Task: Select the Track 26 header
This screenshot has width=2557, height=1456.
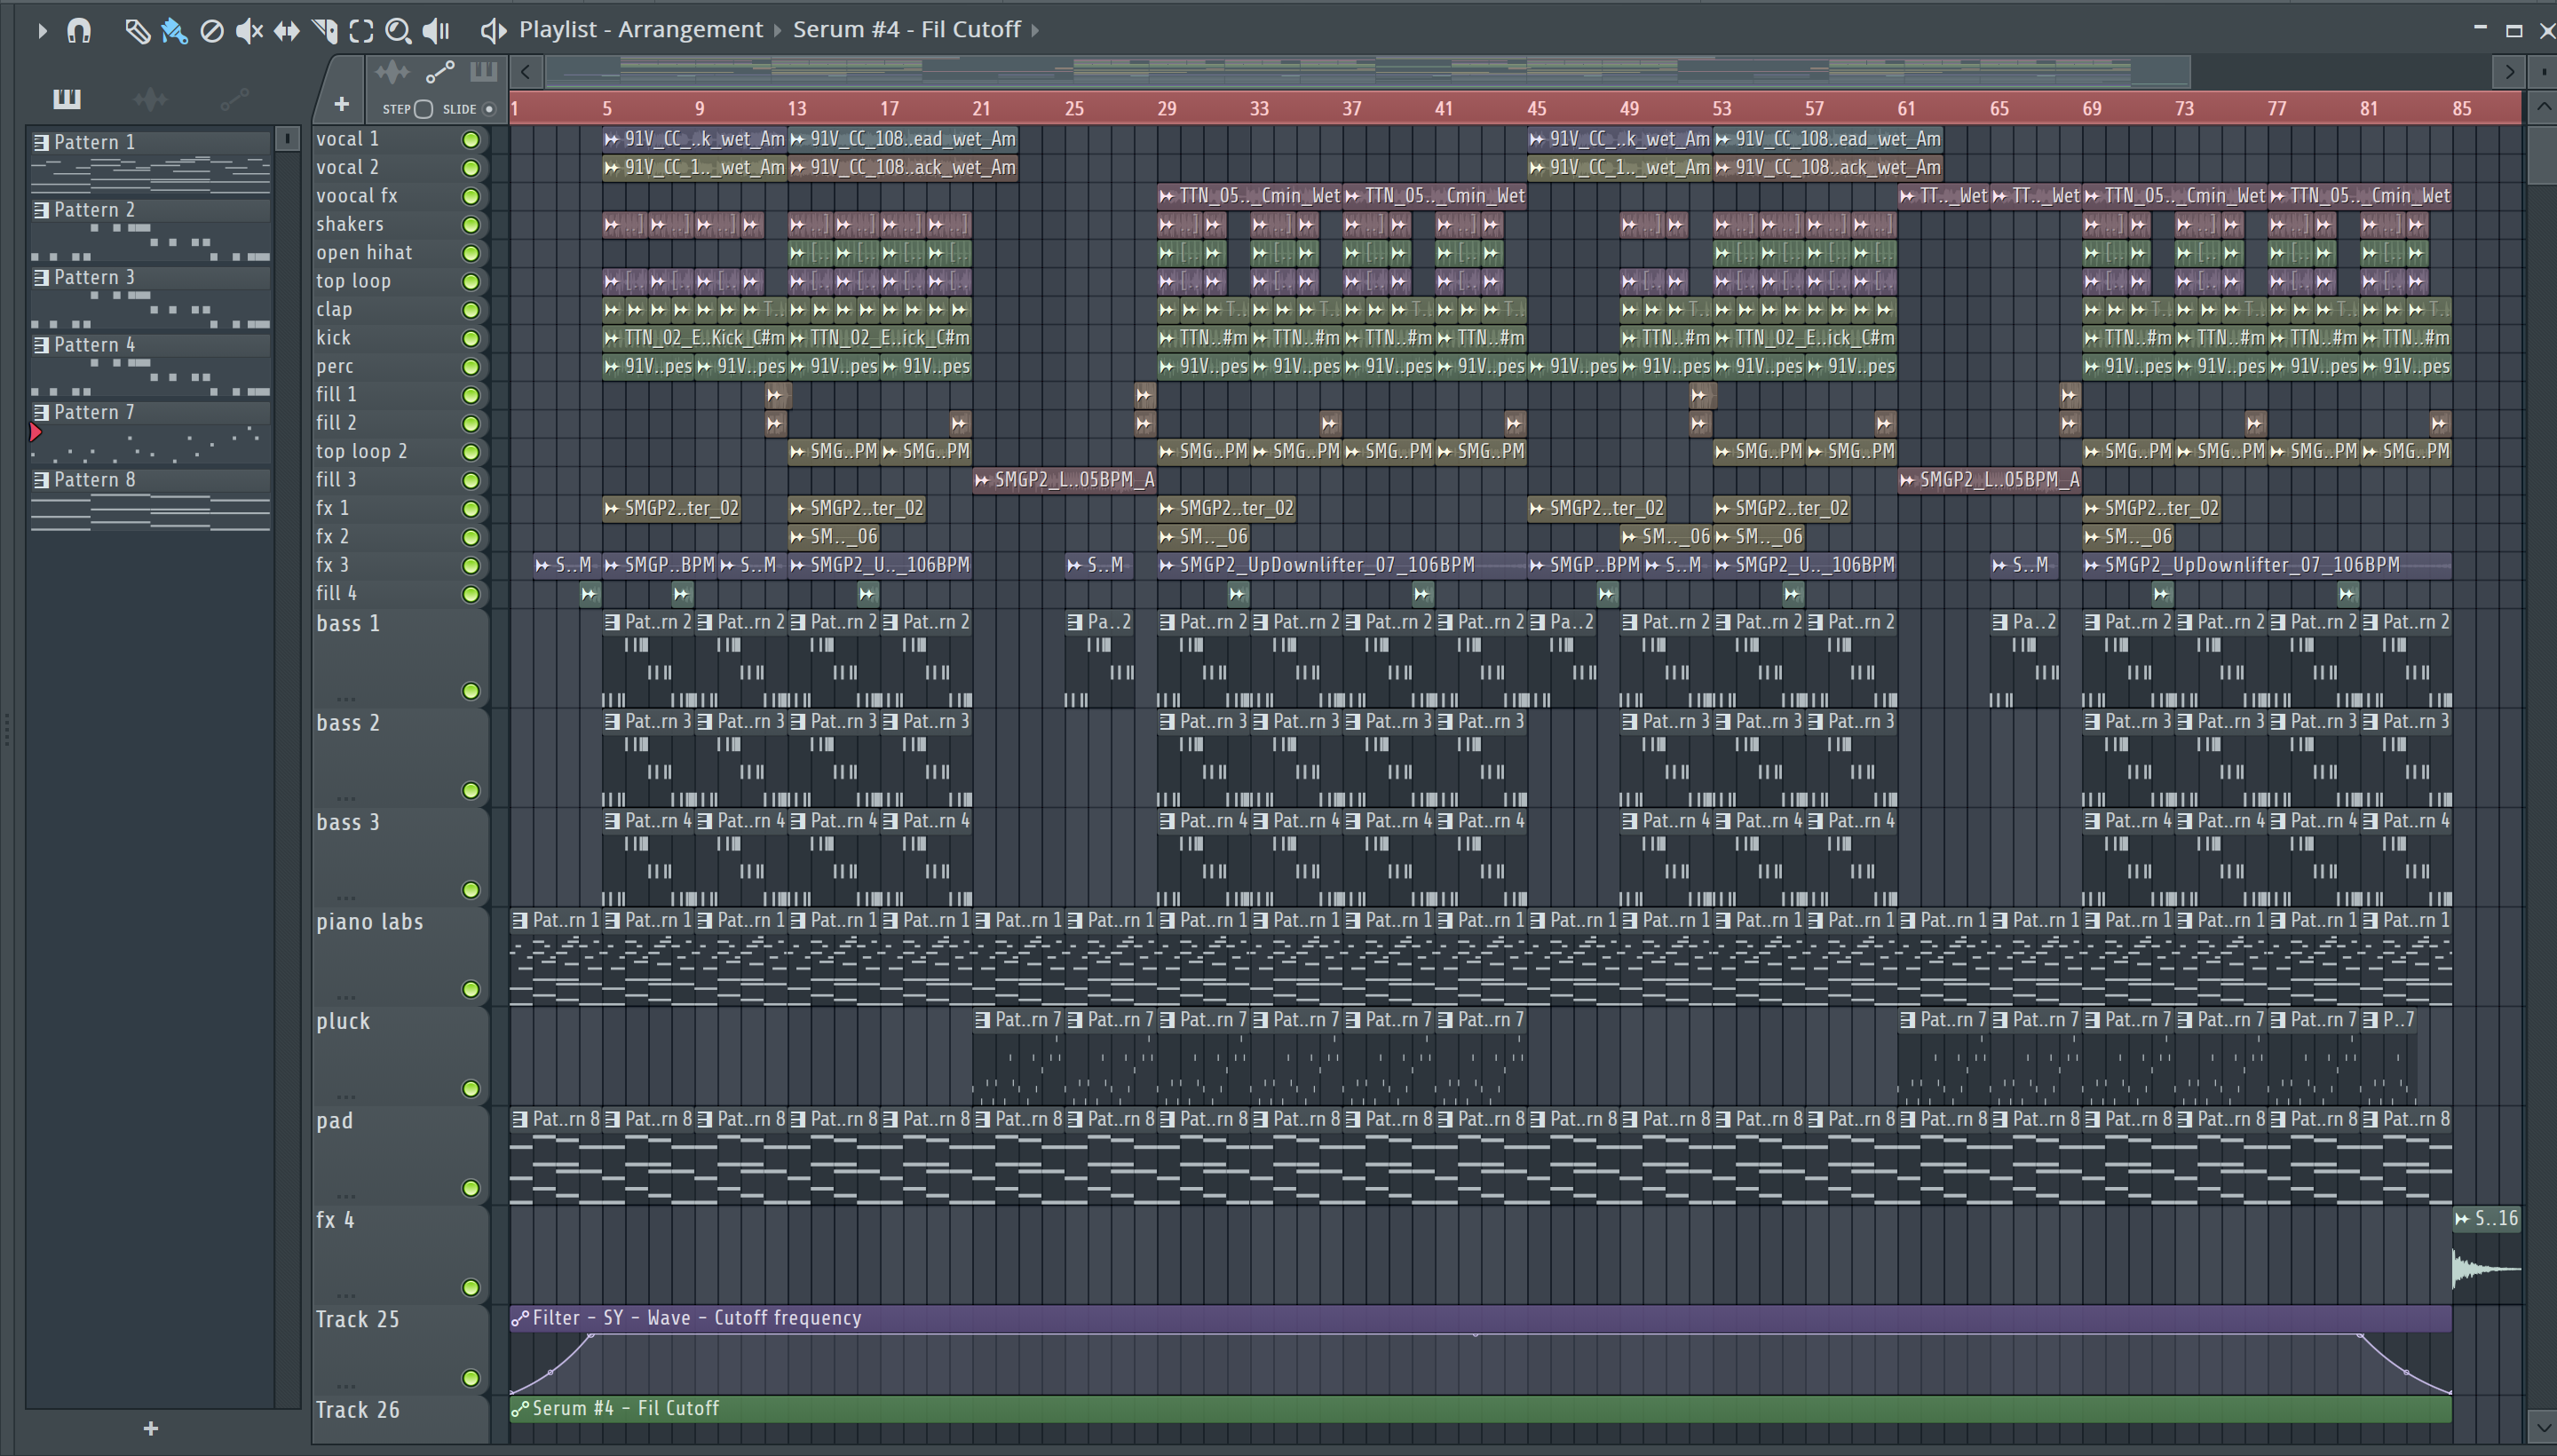Action: (x=400, y=1420)
